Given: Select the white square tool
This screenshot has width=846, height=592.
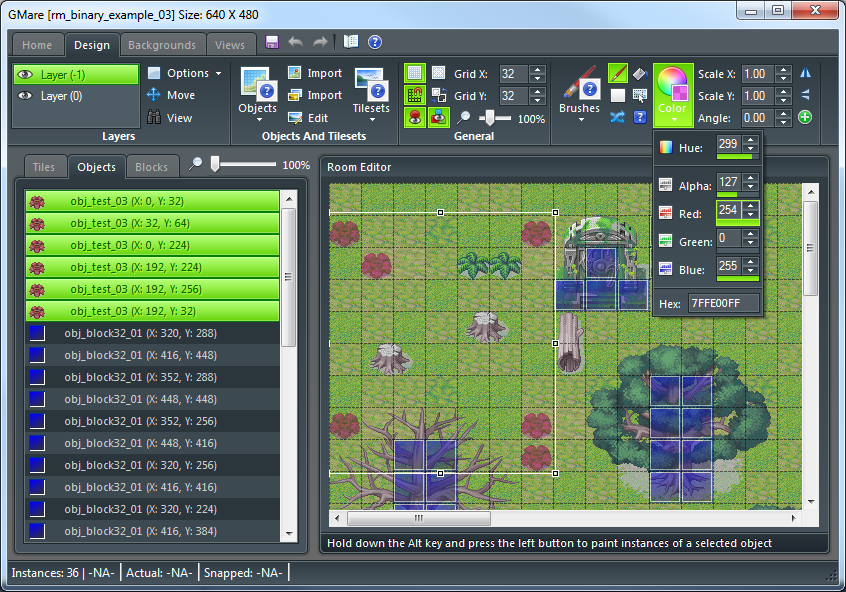Looking at the screenshot, I should [618, 96].
